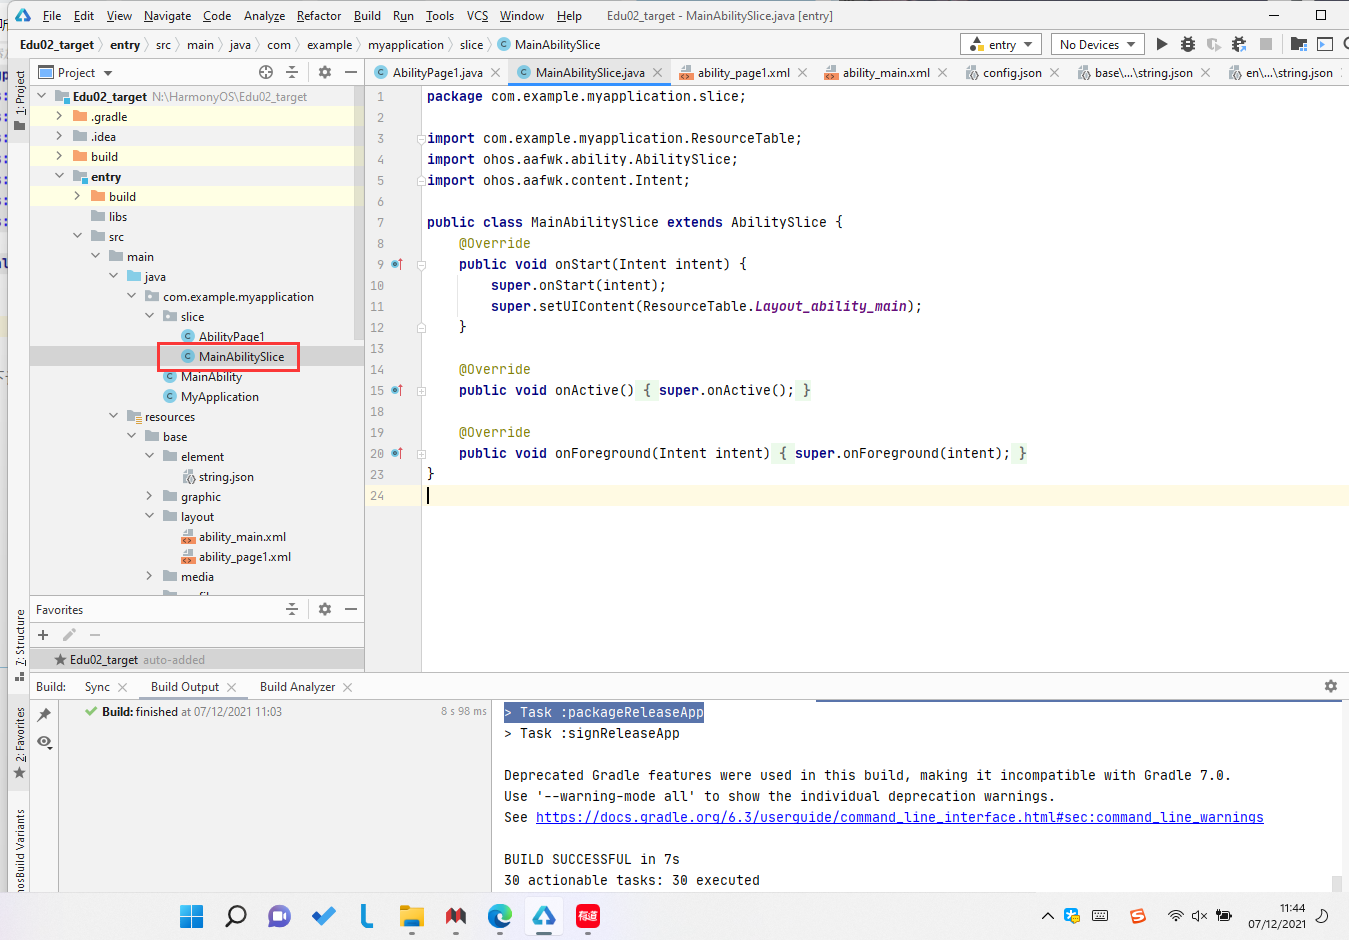Click the pencil rename icon in Favorites
This screenshot has height=940, width=1349.
pos(69,635)
